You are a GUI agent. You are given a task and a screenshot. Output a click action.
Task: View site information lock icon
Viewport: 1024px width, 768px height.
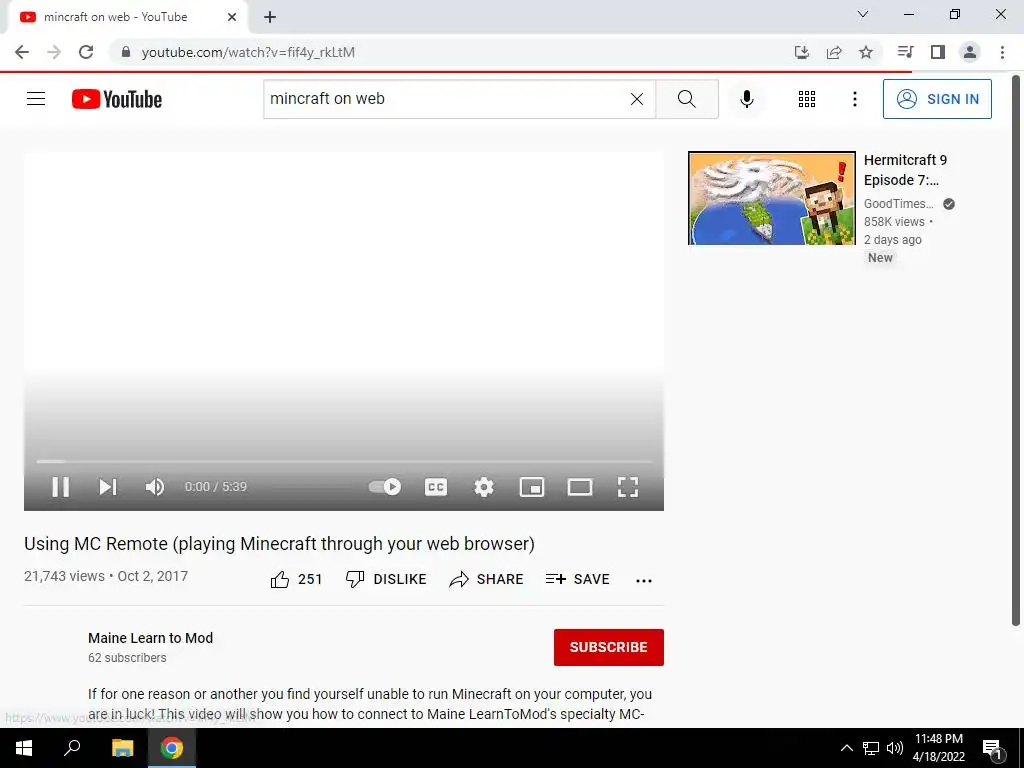[x=126, y=52]
